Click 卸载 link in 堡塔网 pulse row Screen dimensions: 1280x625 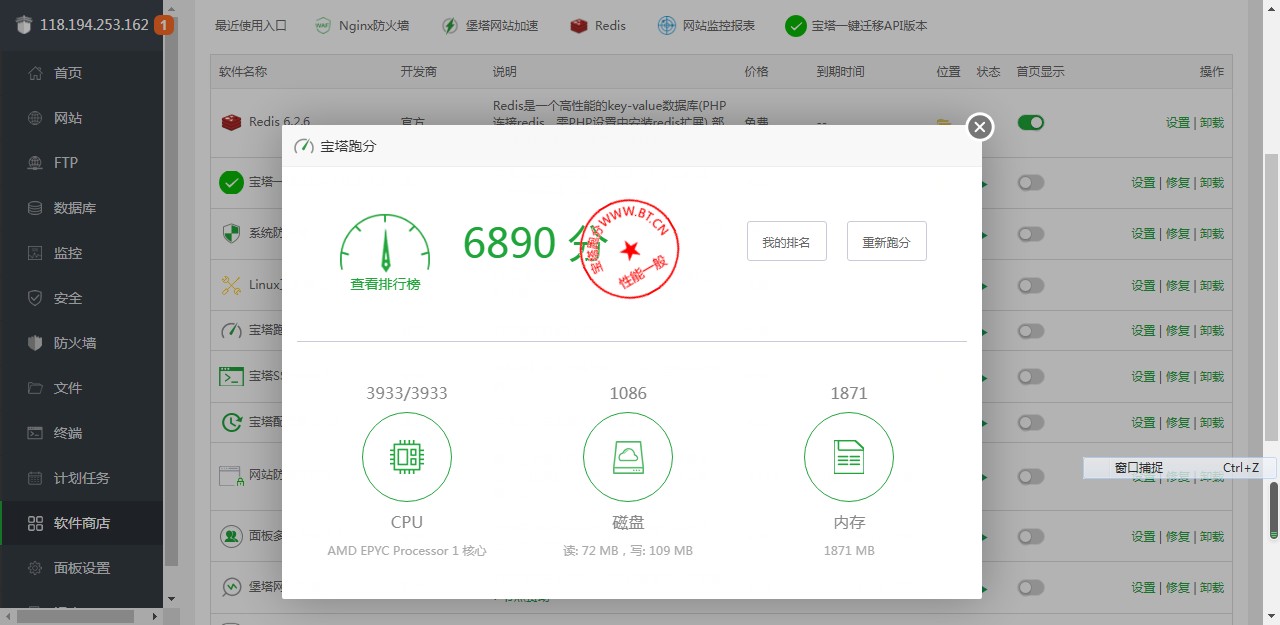pos(1212,587)
